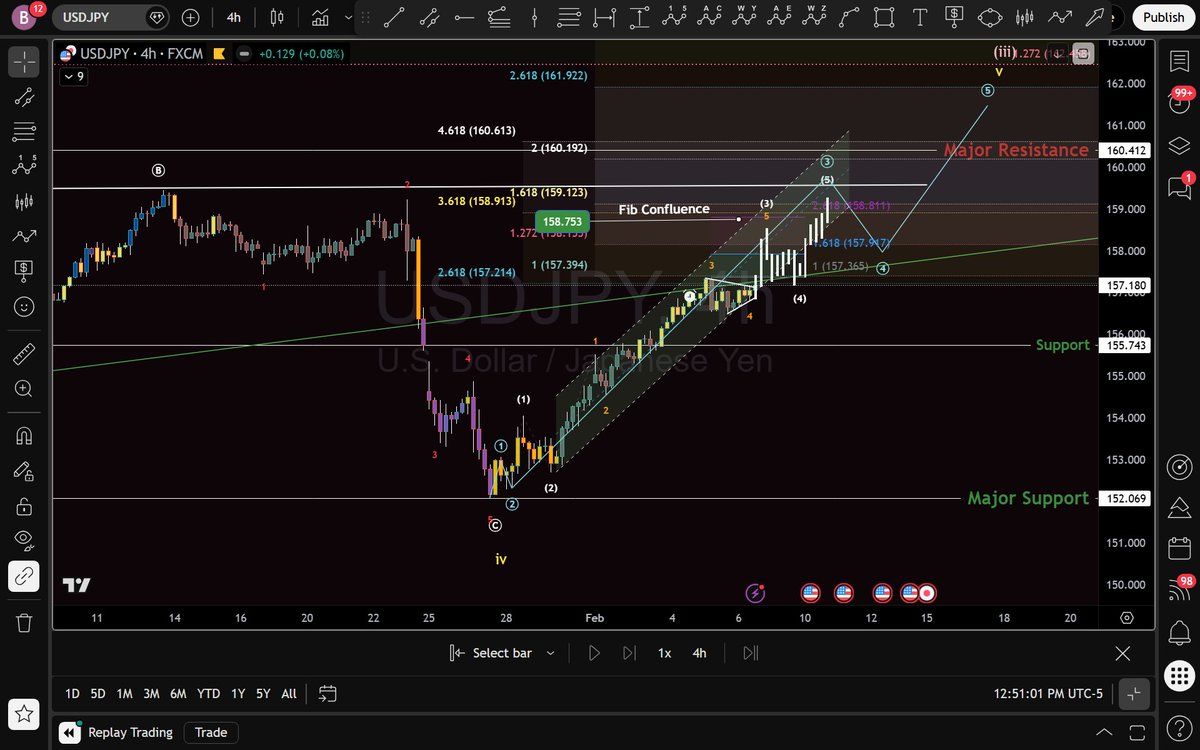
Task: Pick trend line from favorites toolbar
Action: click(x=394, y=17)
